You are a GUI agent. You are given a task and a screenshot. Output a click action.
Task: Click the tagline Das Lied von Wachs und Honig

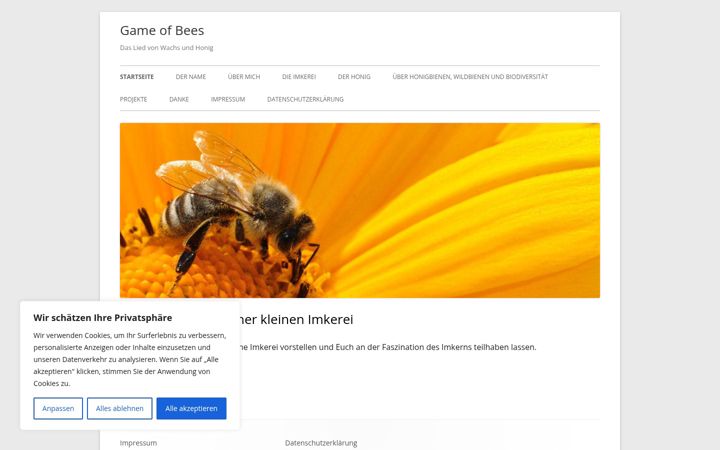166,48
